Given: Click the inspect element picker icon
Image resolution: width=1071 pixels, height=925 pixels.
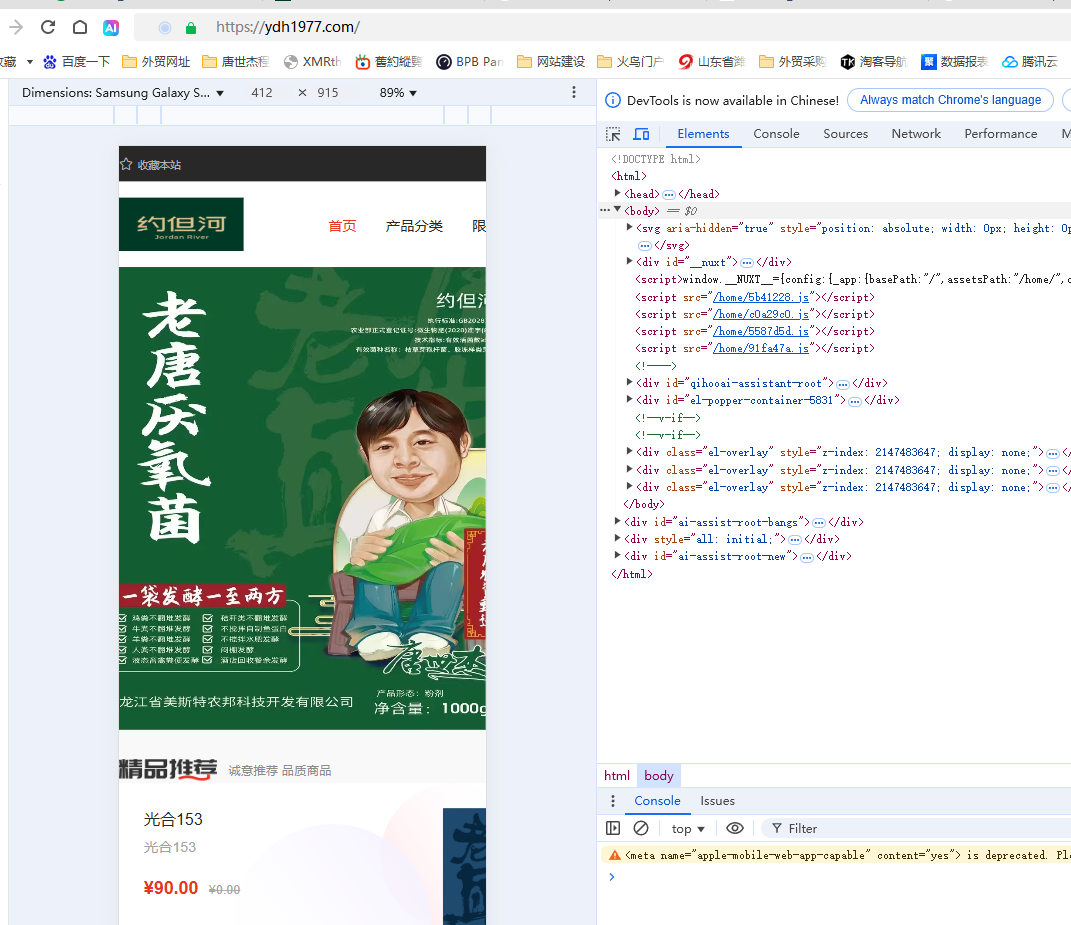Looking at the screenshot, I should click(x=613, y=134).
